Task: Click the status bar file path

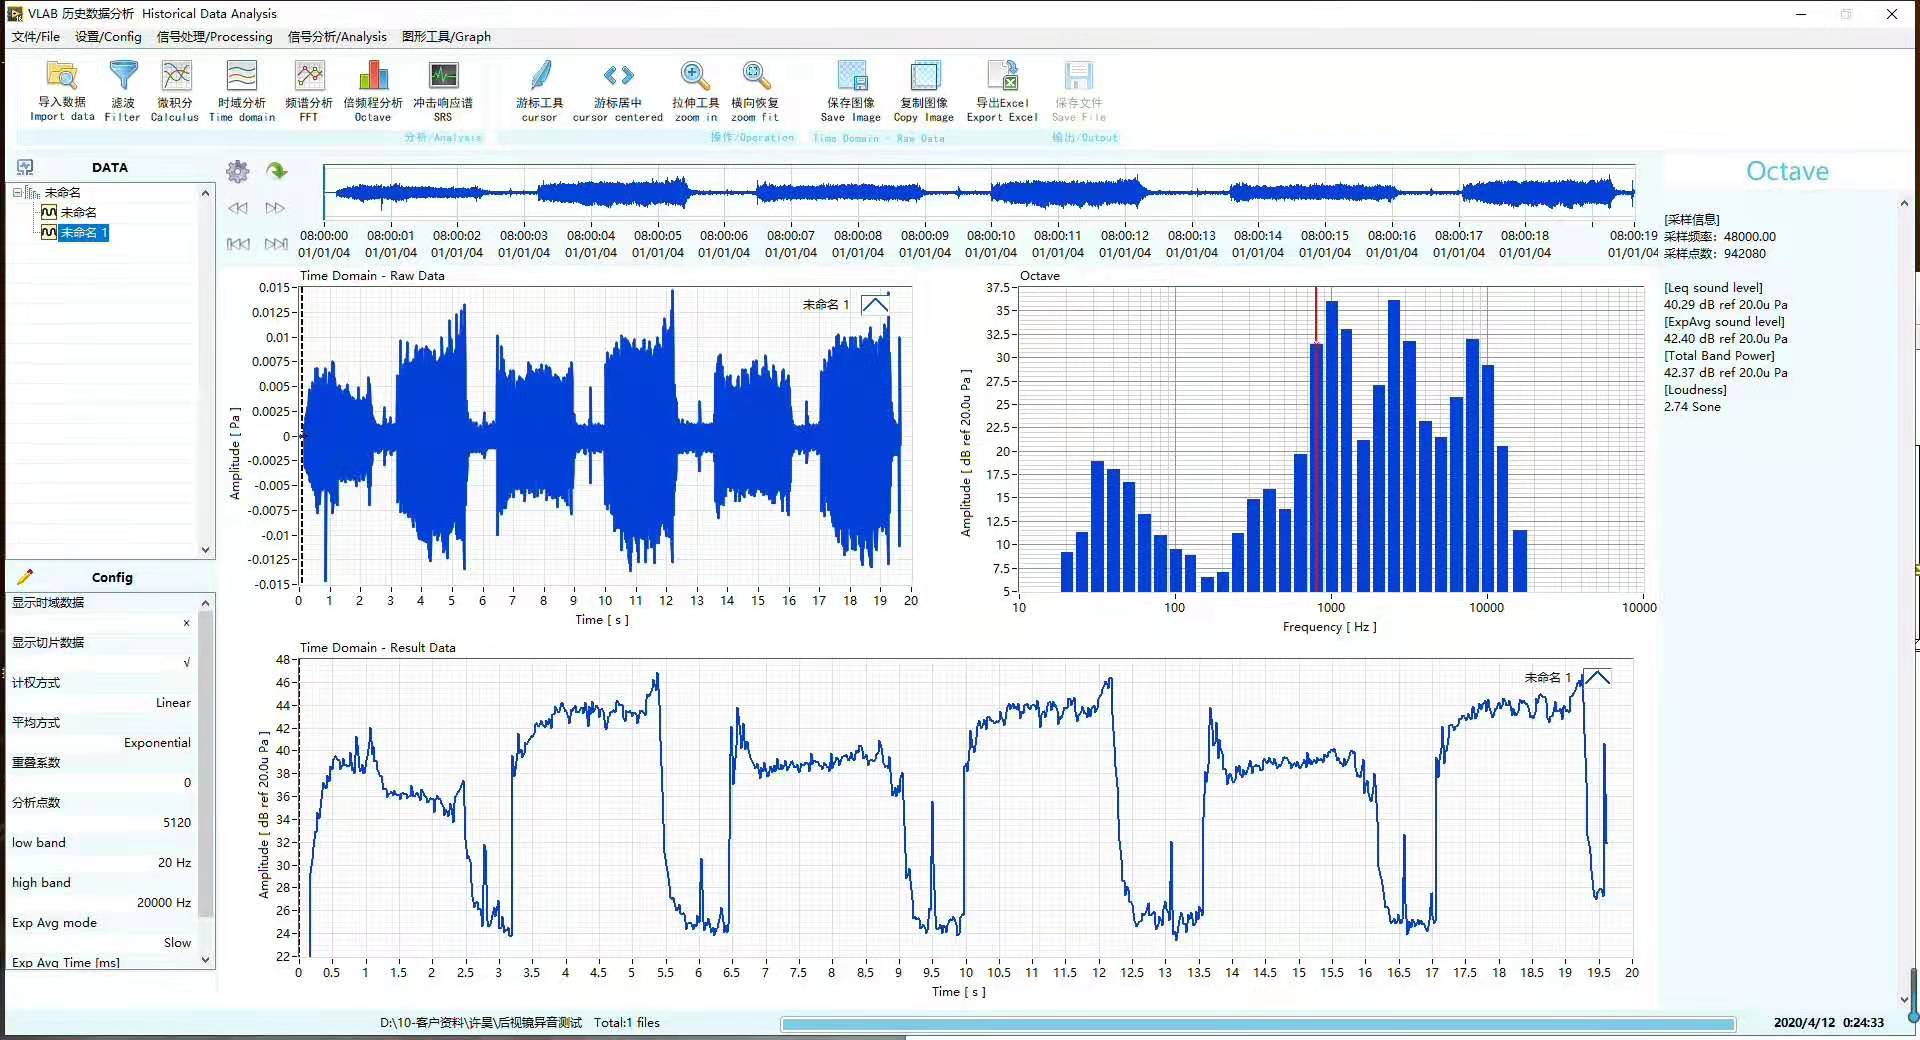Action: 481,1023
